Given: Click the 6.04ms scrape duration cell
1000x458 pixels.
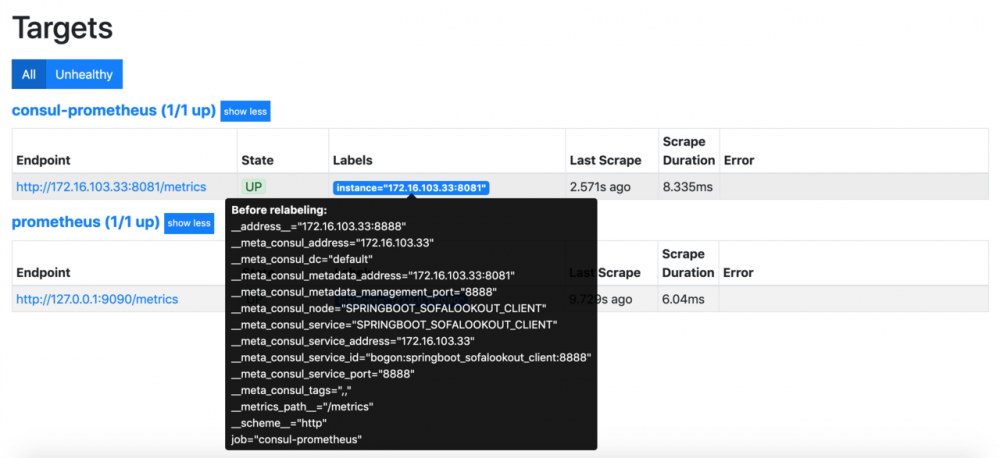Looking at the screenshot, I should pos(682,299).
